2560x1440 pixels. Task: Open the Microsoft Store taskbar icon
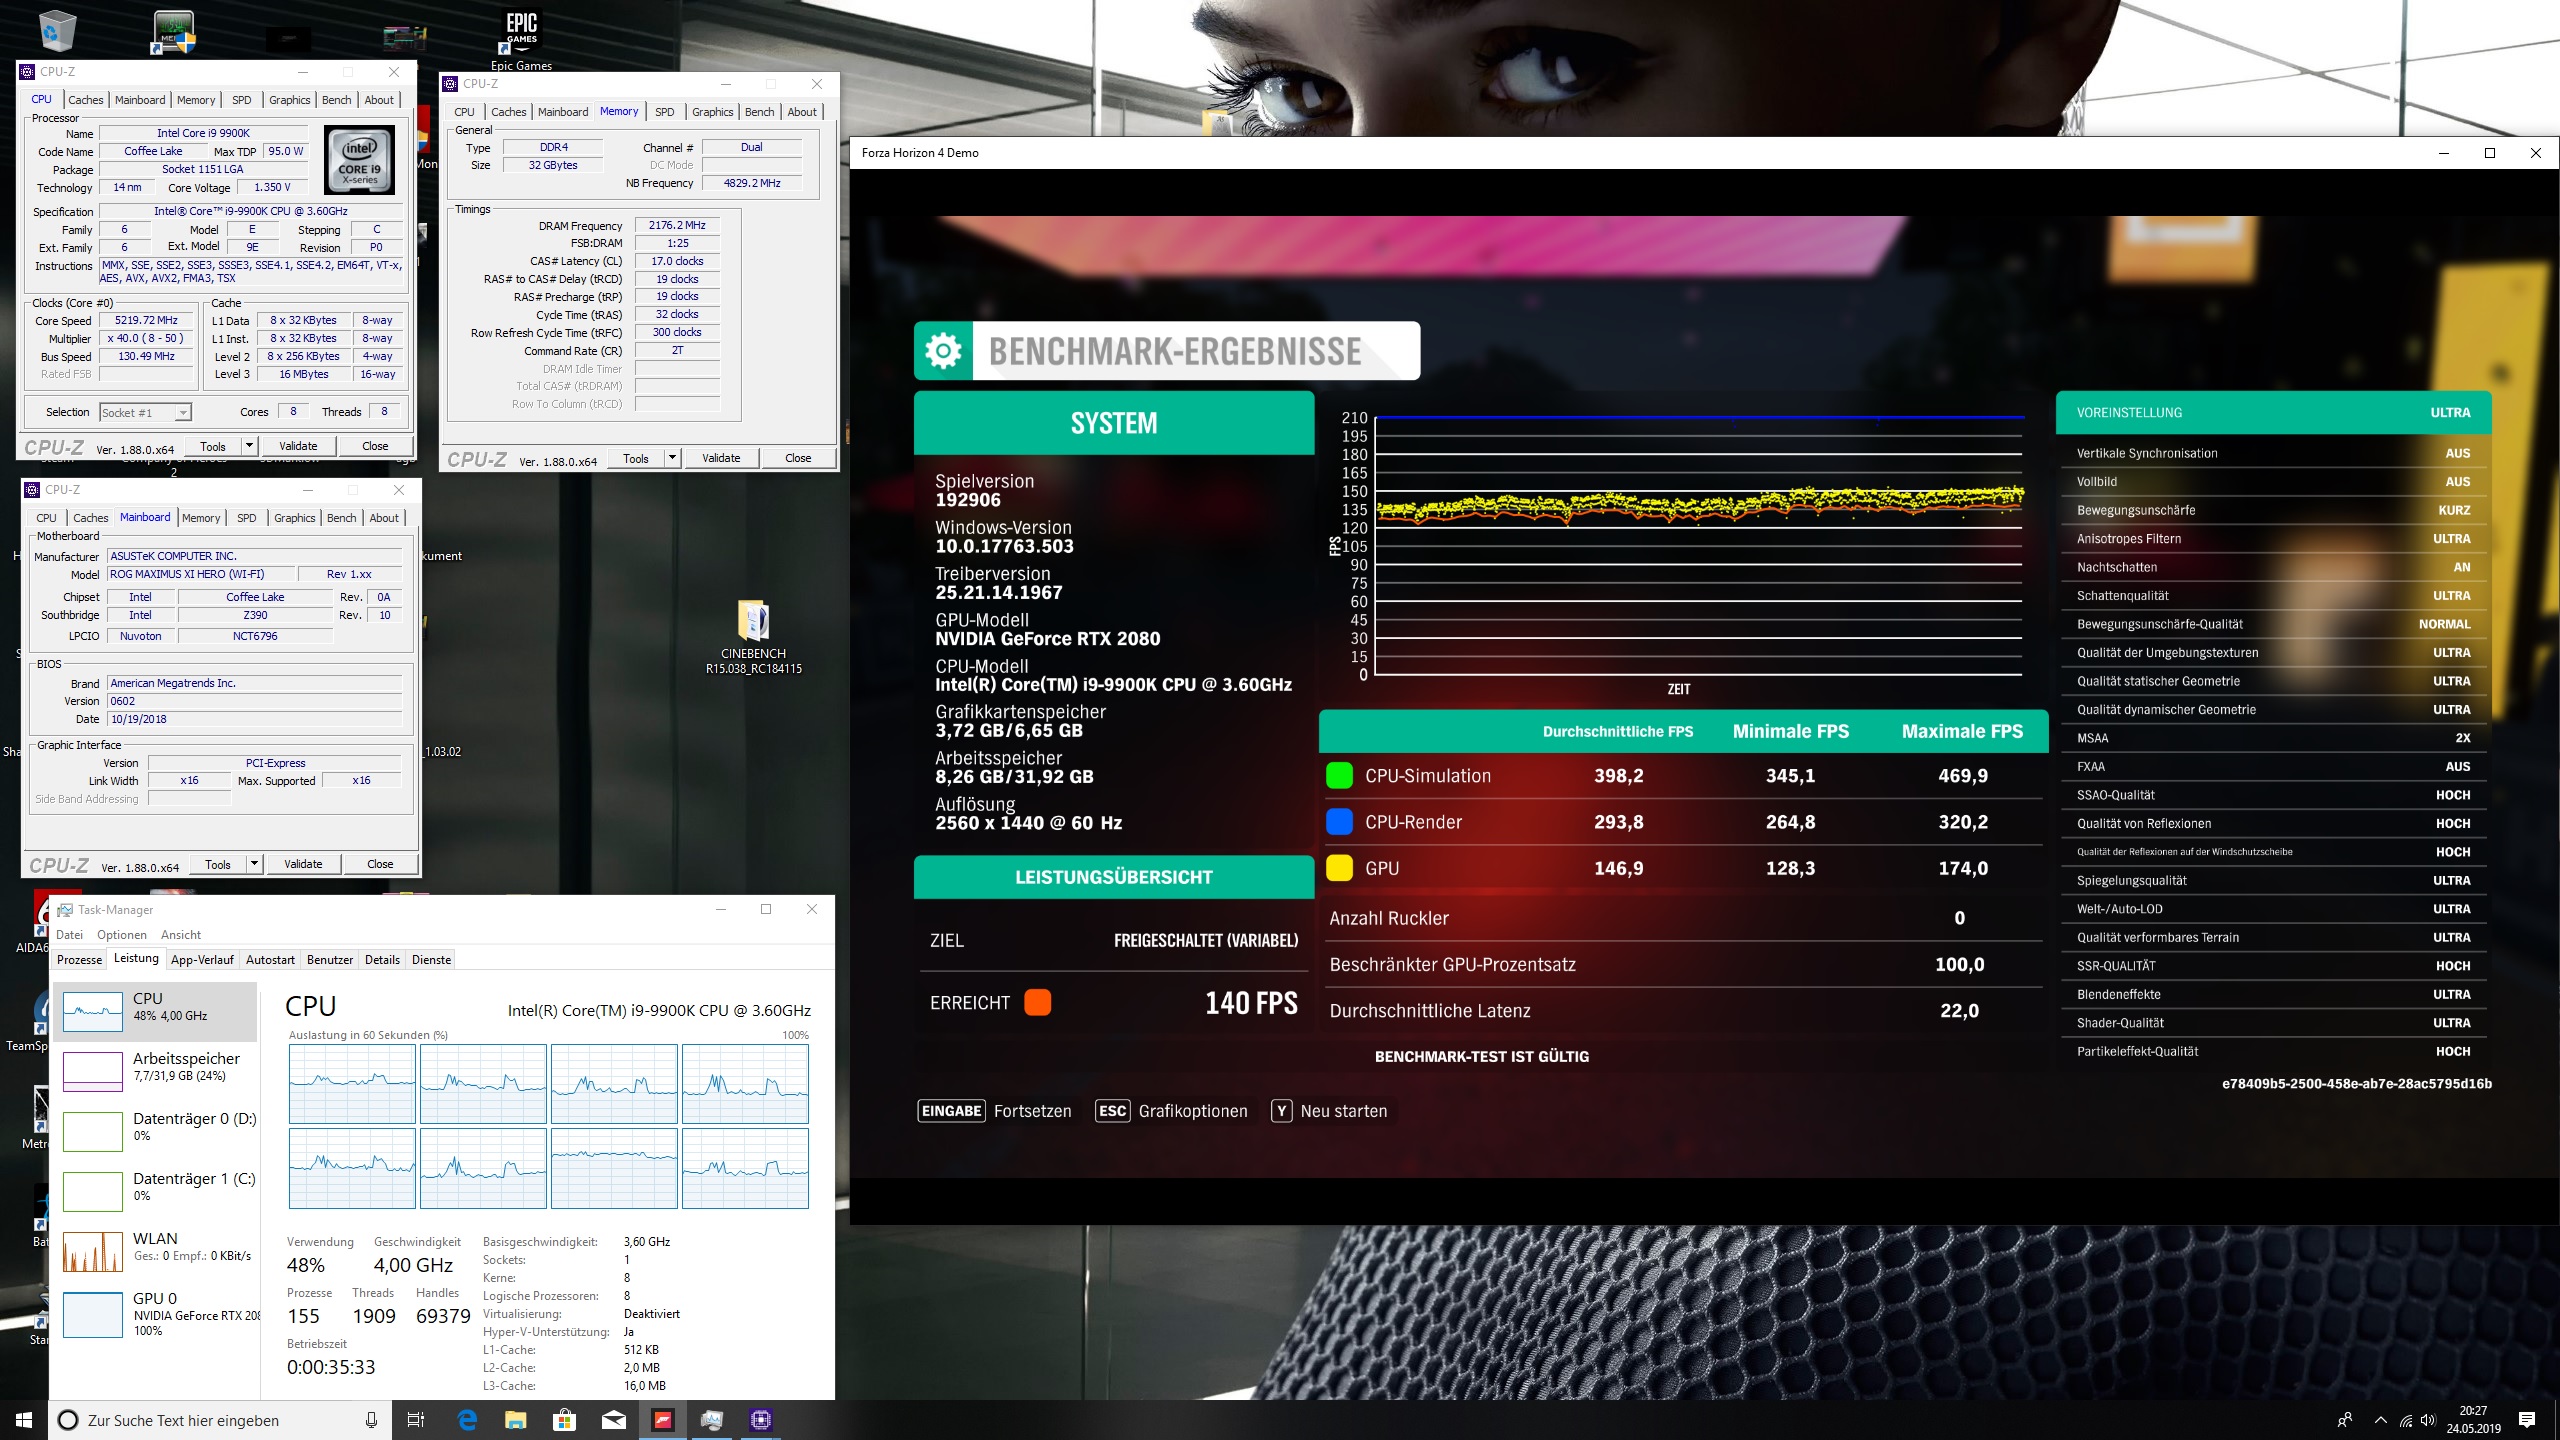coord(565,1419)
